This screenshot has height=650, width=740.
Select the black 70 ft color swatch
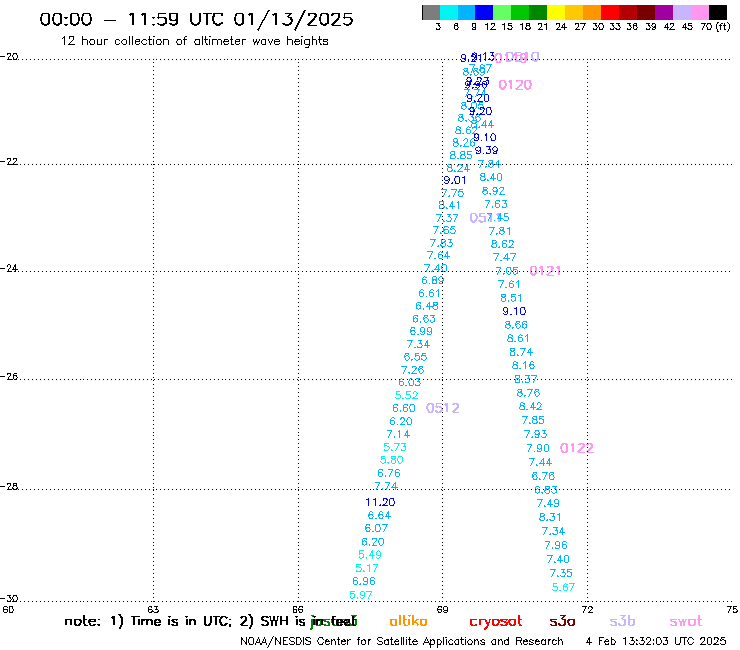(x=718, y=12)
